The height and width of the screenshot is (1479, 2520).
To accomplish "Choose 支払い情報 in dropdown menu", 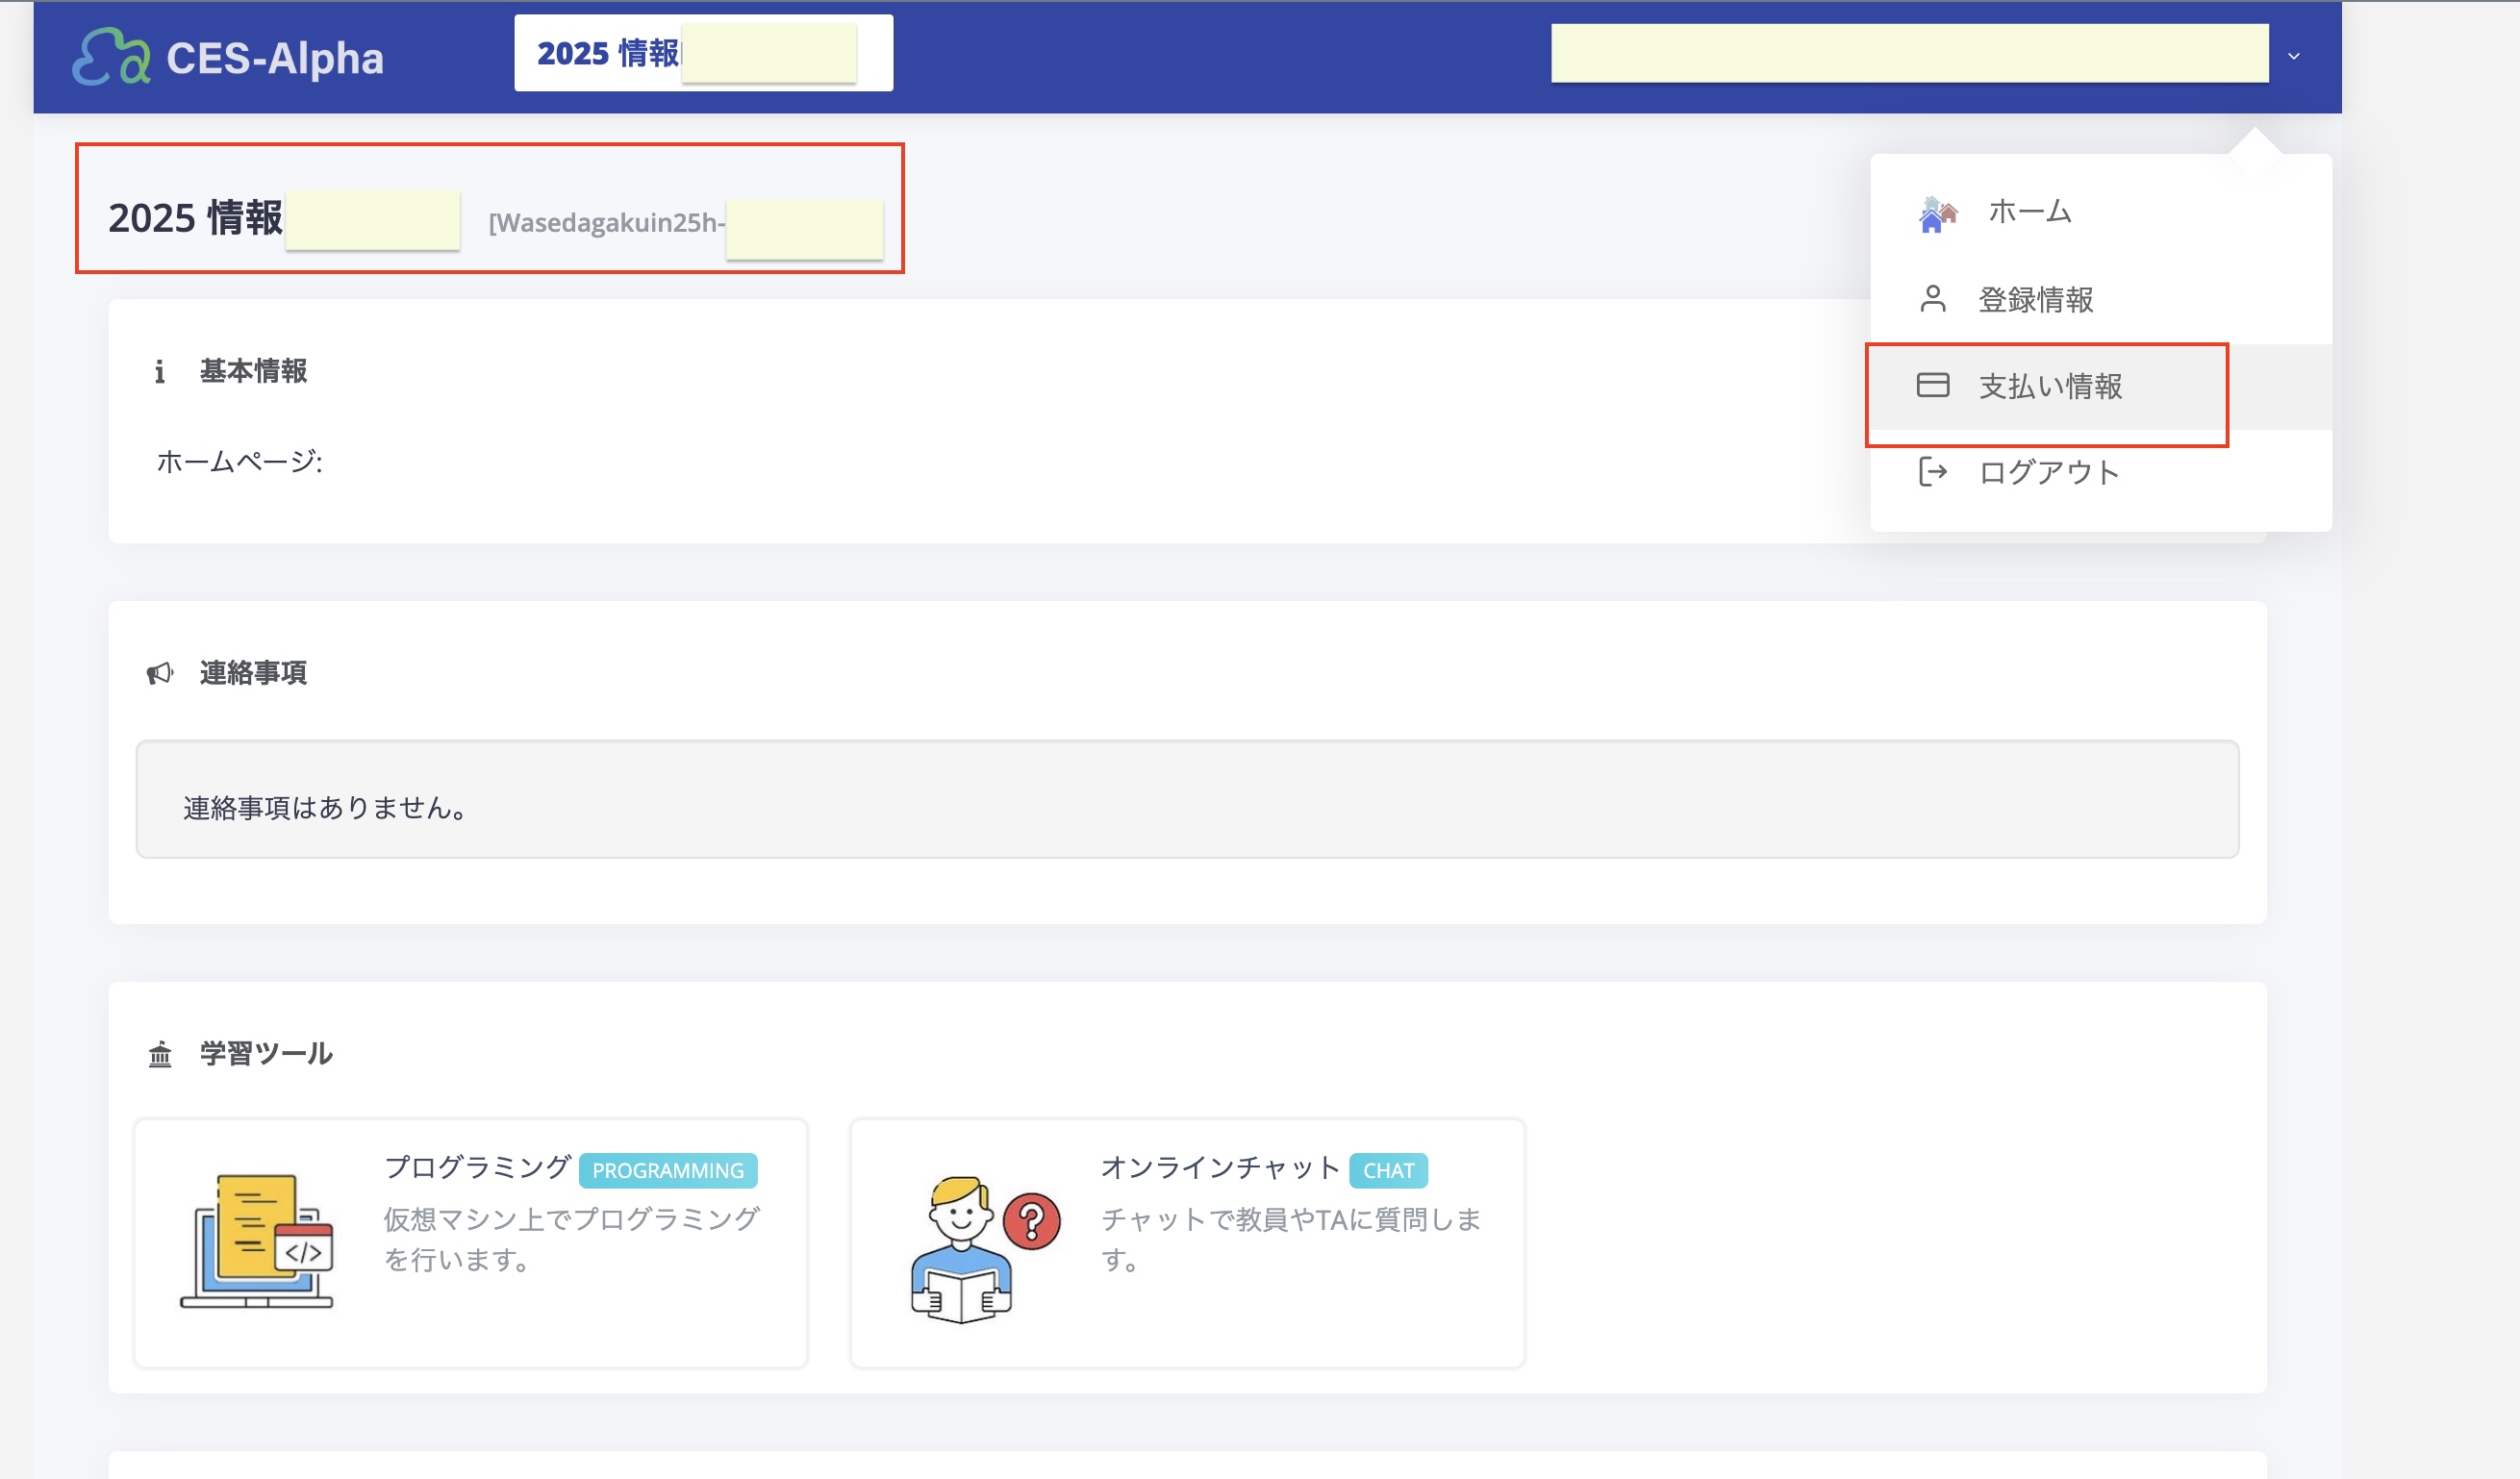I will (x=2049, y=387).
